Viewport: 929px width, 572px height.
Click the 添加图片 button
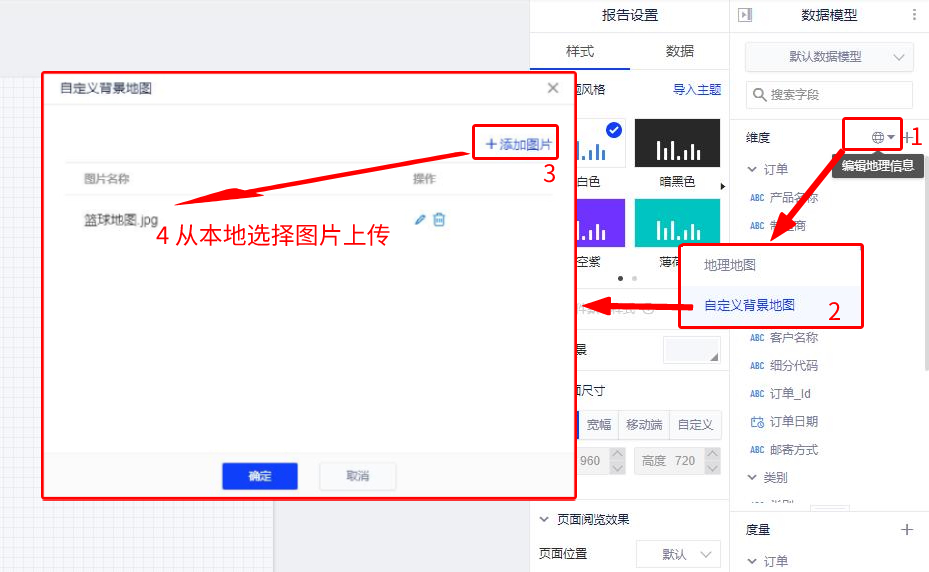pos(518,145)
